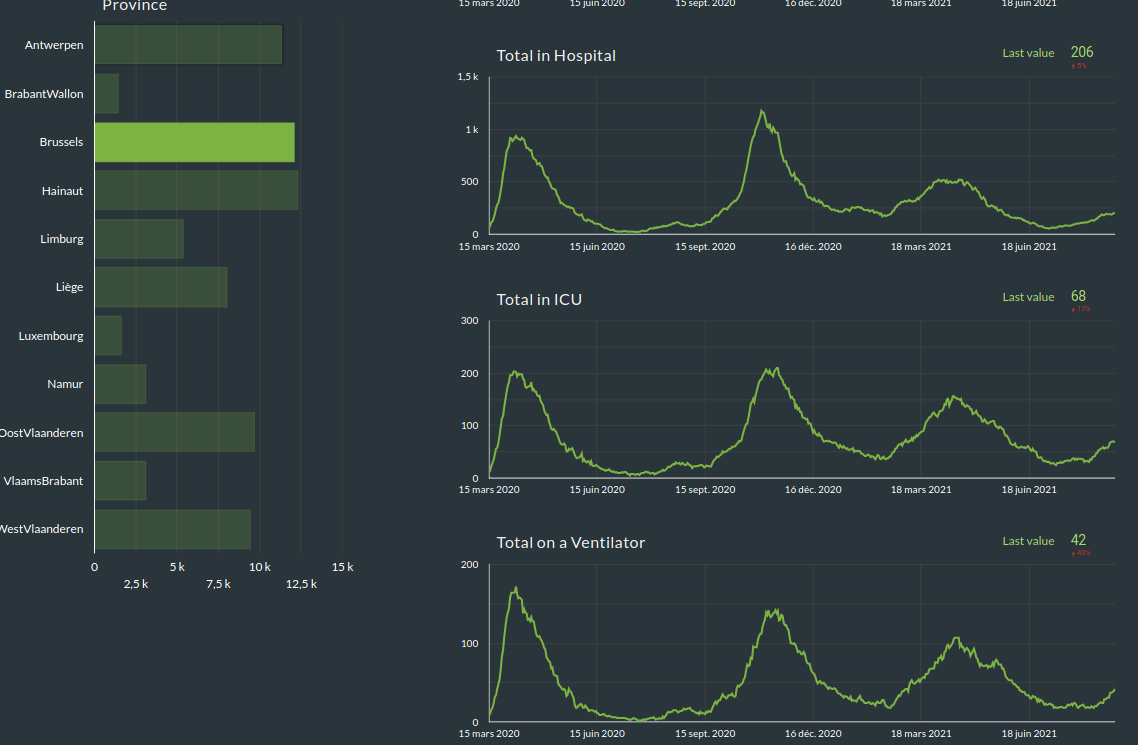Select the Luxembourg province bar
1138x745 pixels.
[108, 336]
